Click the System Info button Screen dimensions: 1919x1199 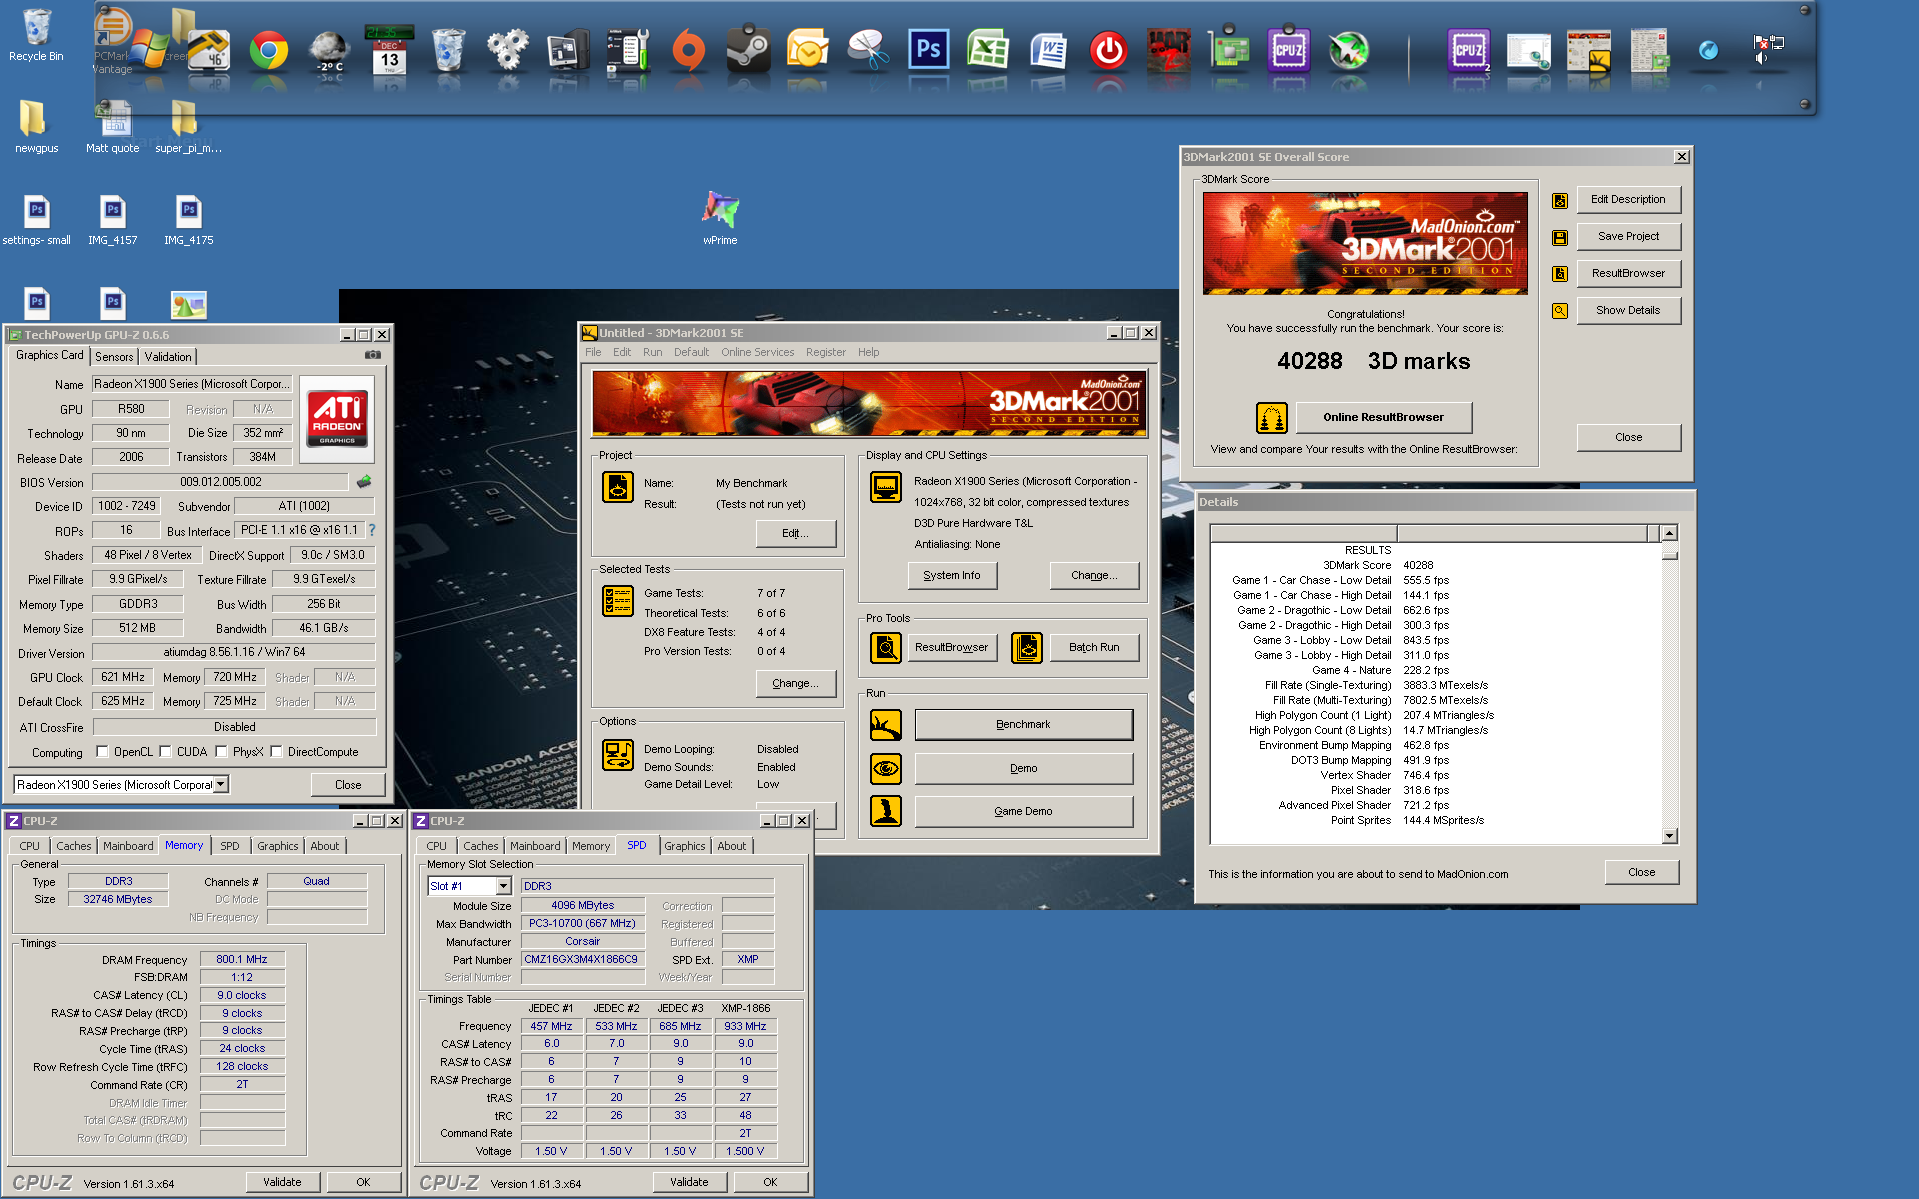tap(952, 576)
